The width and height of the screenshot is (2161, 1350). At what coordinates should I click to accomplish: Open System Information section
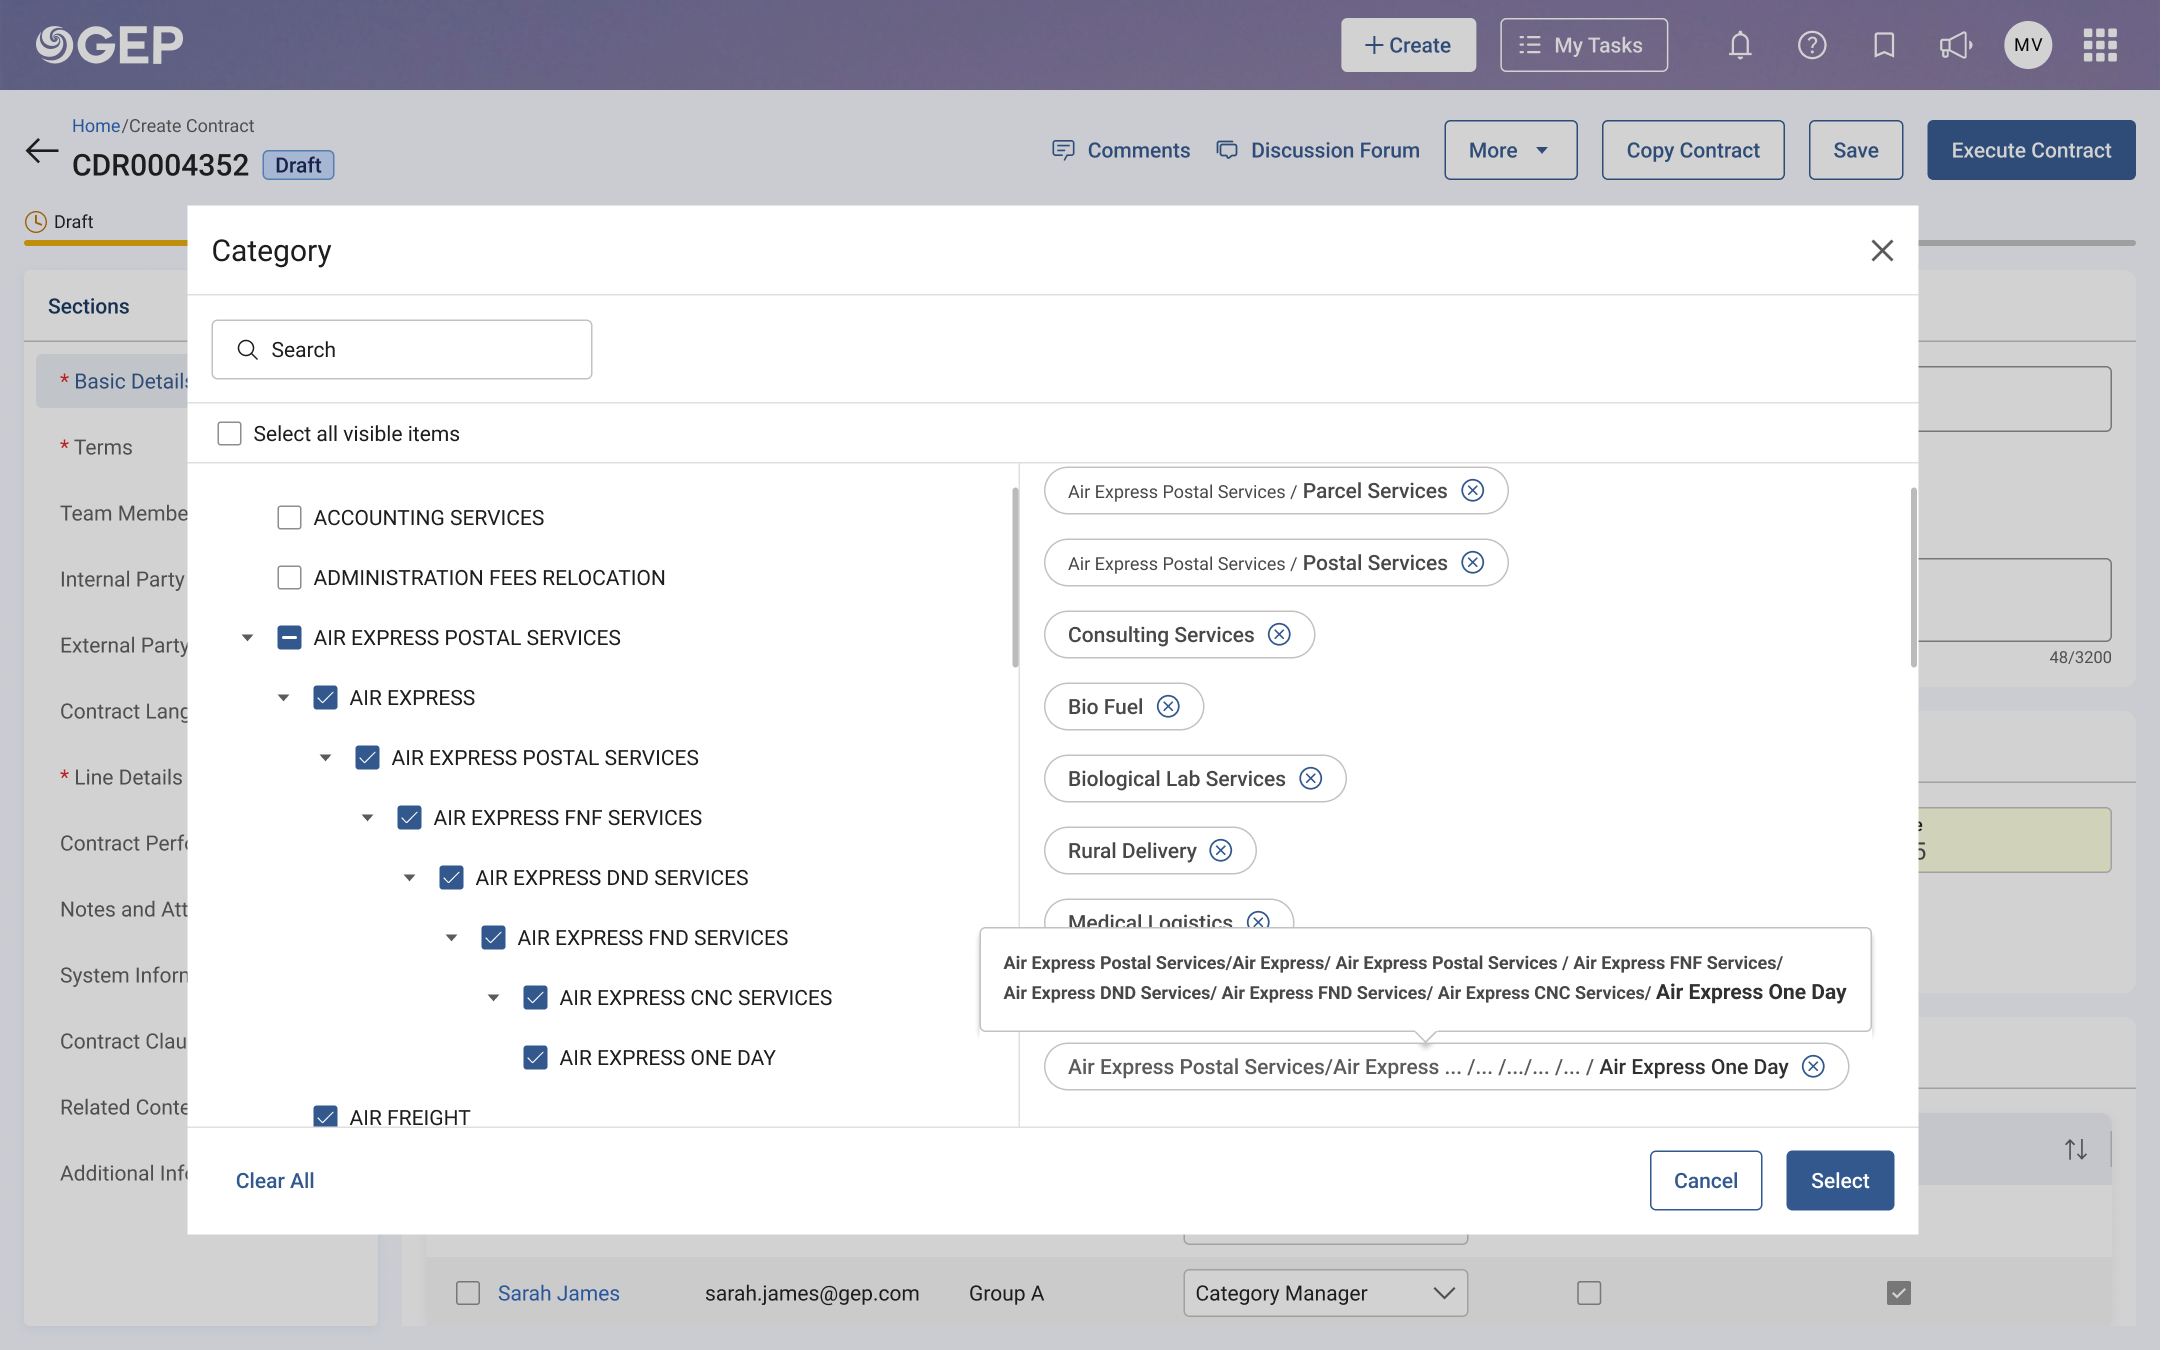(123, 975)
